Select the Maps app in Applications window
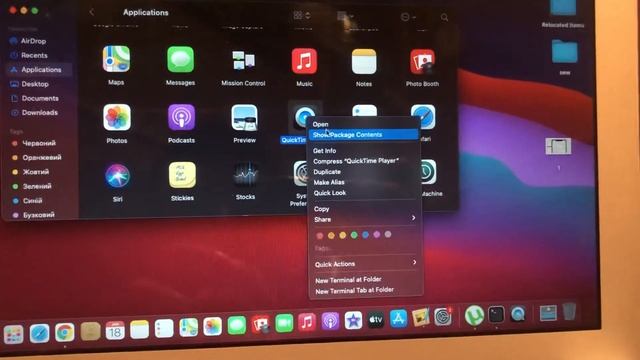The image size is (640, 360). (x=116, y=60)
